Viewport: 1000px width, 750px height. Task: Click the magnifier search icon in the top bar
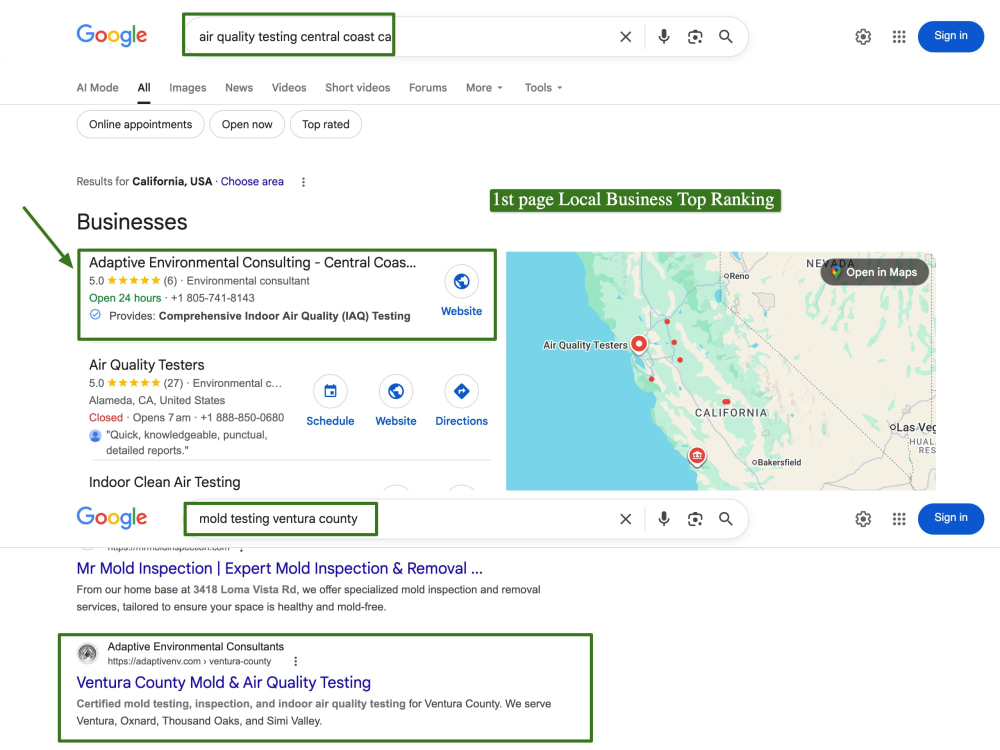click(726, 36)
